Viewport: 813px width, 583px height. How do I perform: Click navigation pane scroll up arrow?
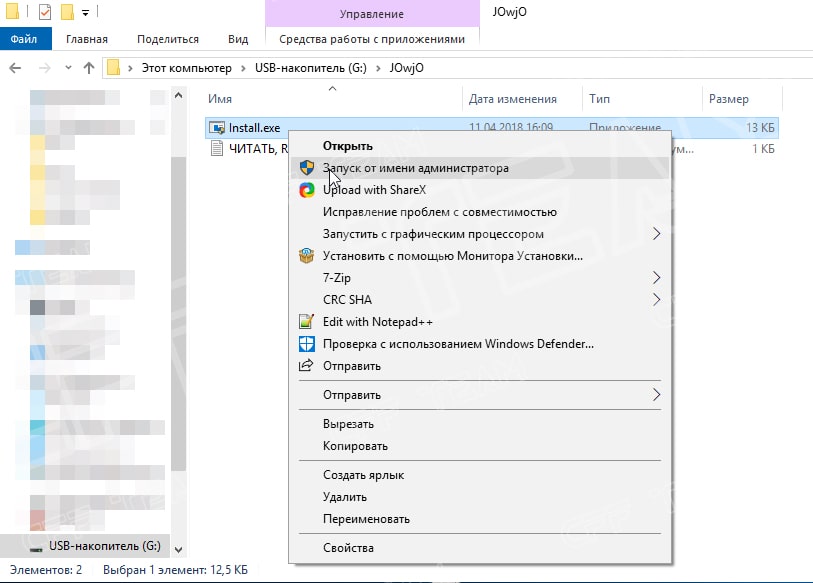pyautogui.click(x=178, y=95)
